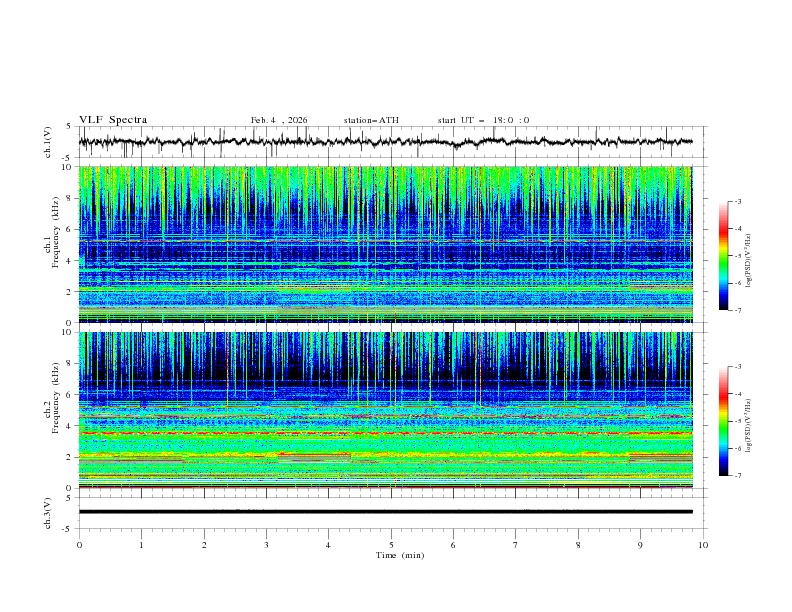792x612 pixels.
Task: Click the upper colorbar "-7" tick label
Action: pyautogui.click(x=737, y=311)
